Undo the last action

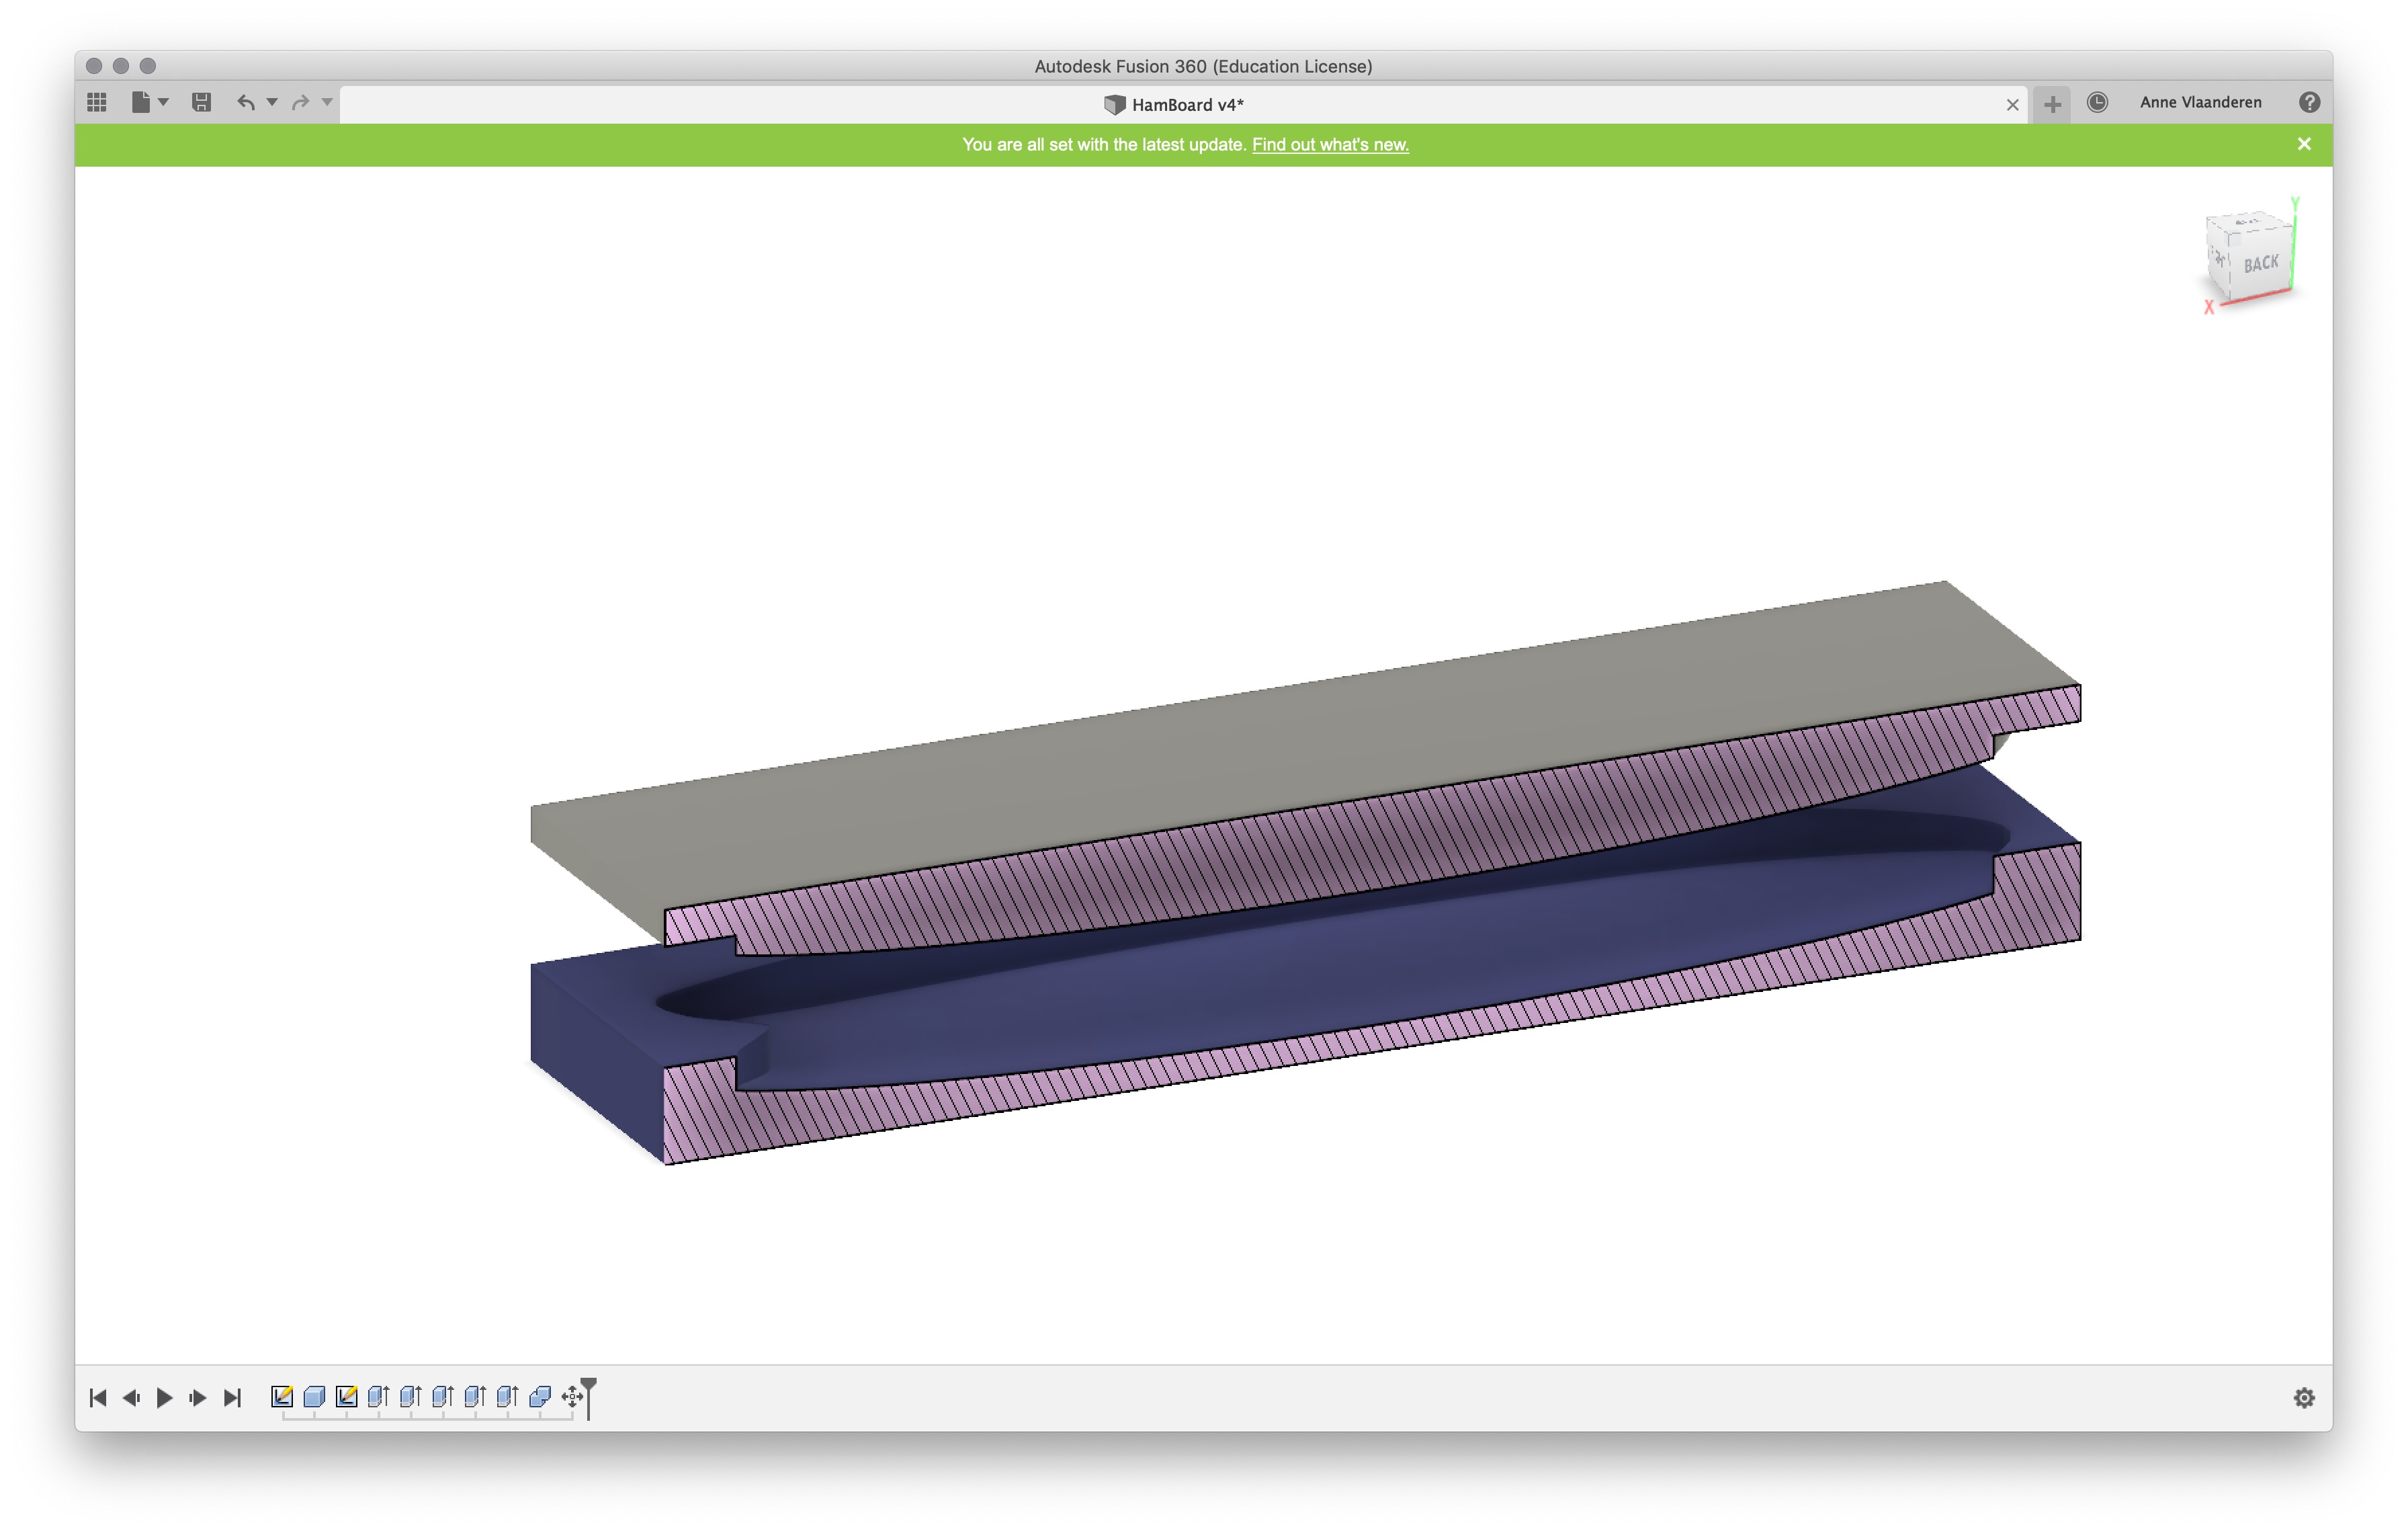(x=246, y=102)
